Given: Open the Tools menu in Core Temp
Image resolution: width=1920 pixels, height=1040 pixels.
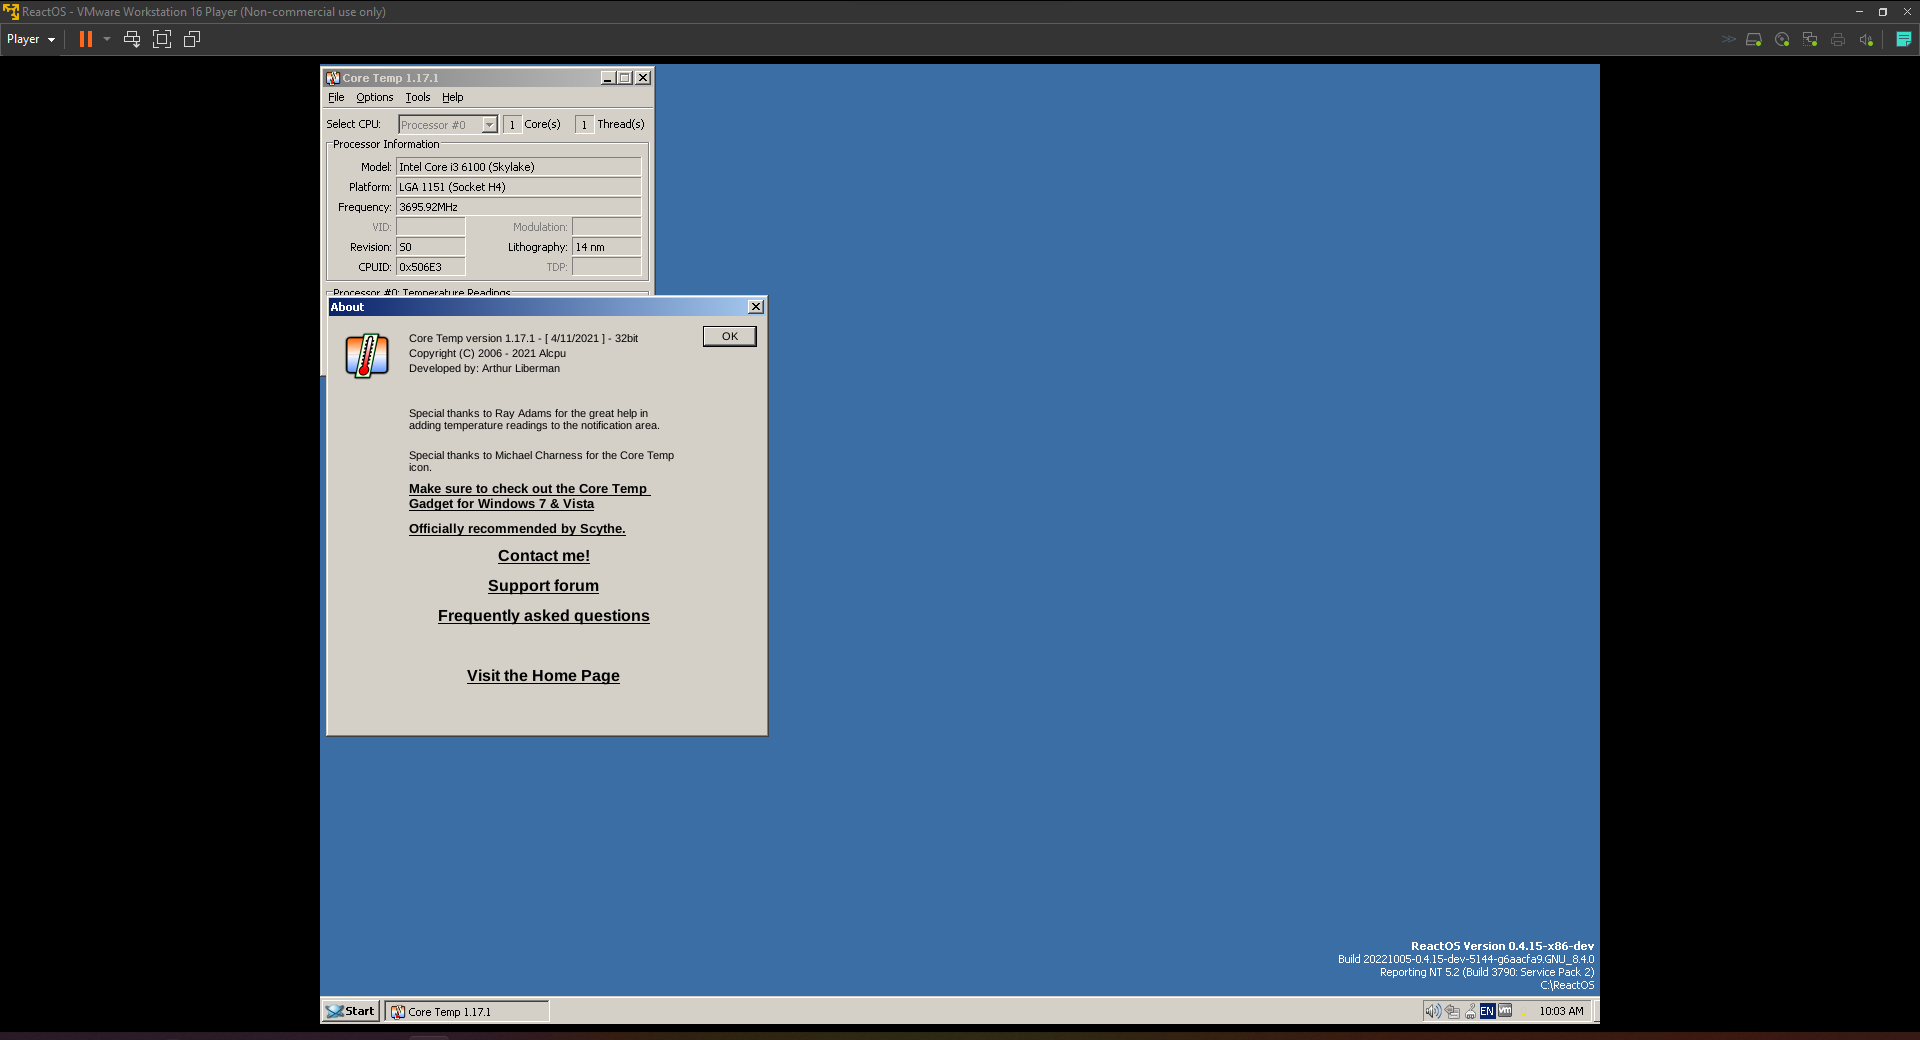Looking at the screenshot, I should click(417, 97).
